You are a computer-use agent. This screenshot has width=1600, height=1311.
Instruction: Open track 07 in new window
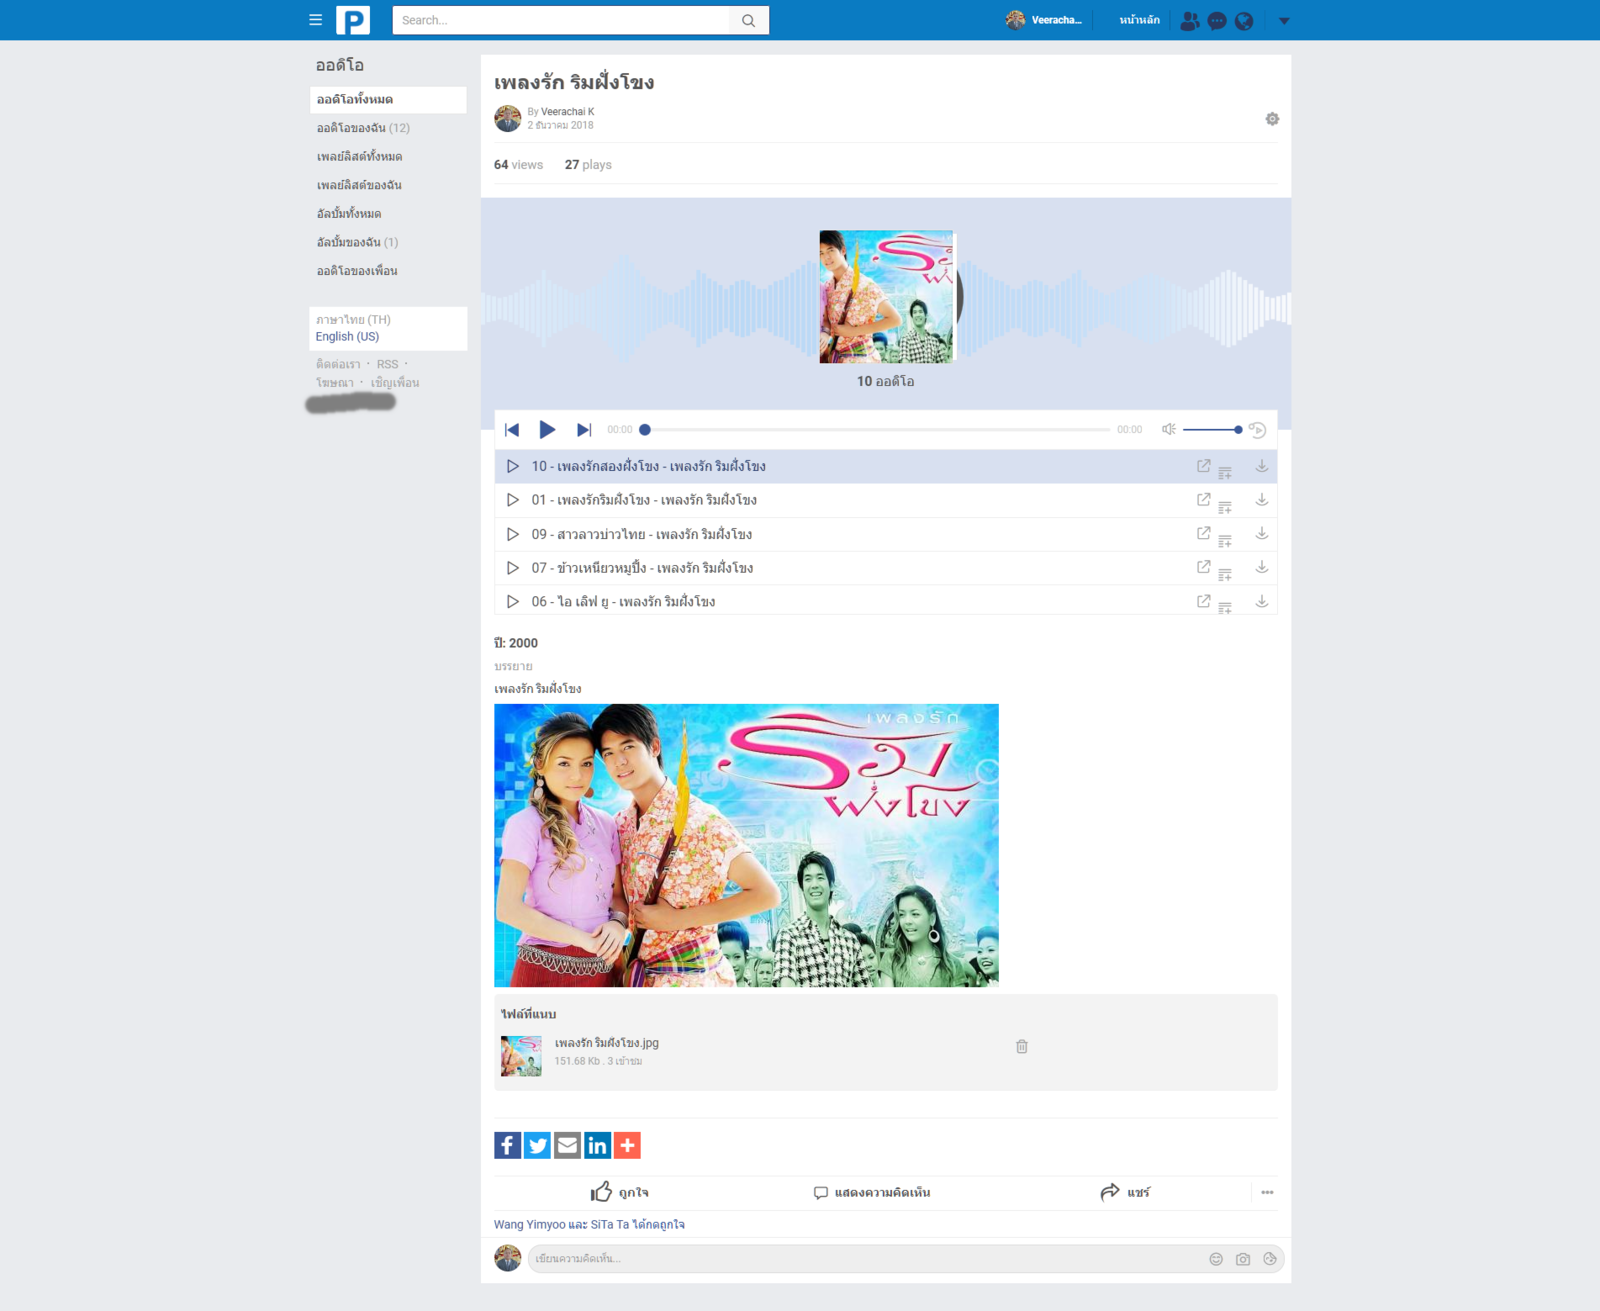point(1204,567)
